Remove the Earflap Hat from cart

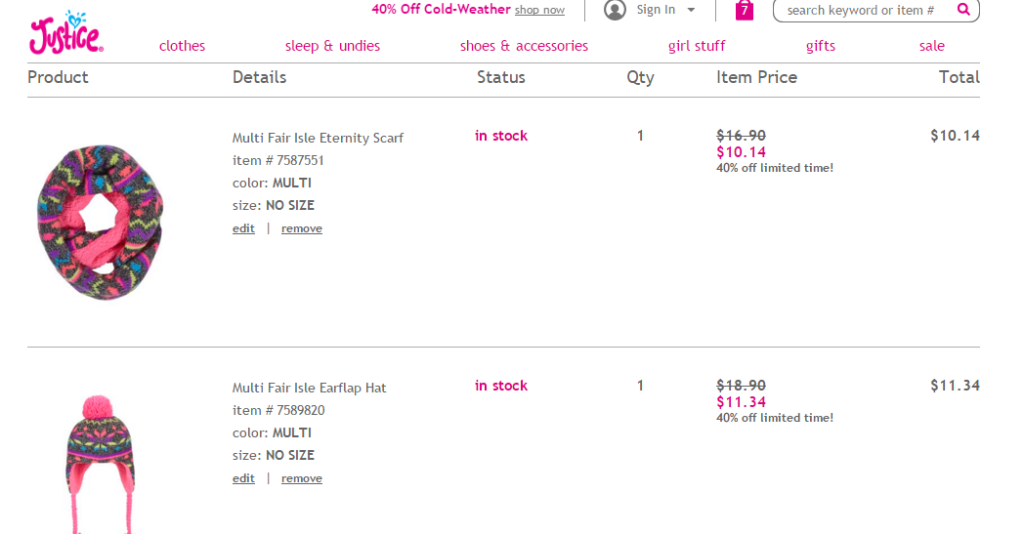coord(302,479)
